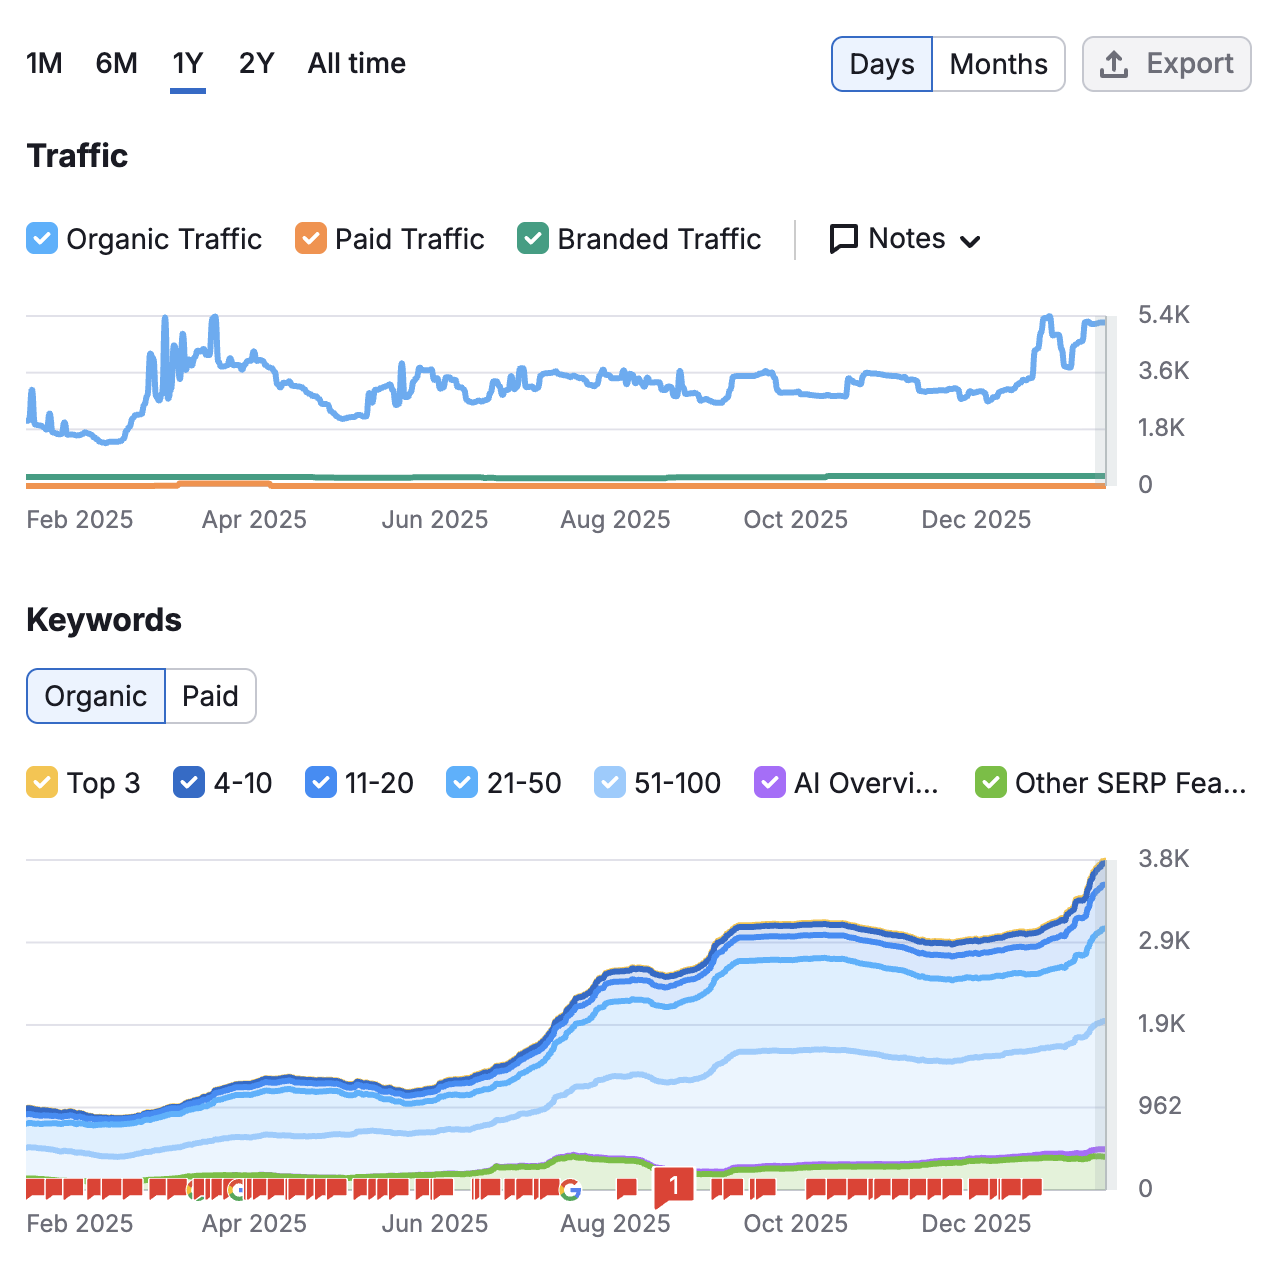The image size is (1266, 1284).
Task: Toggle the AI Overview series checkbox
Action: pos(769,782)
